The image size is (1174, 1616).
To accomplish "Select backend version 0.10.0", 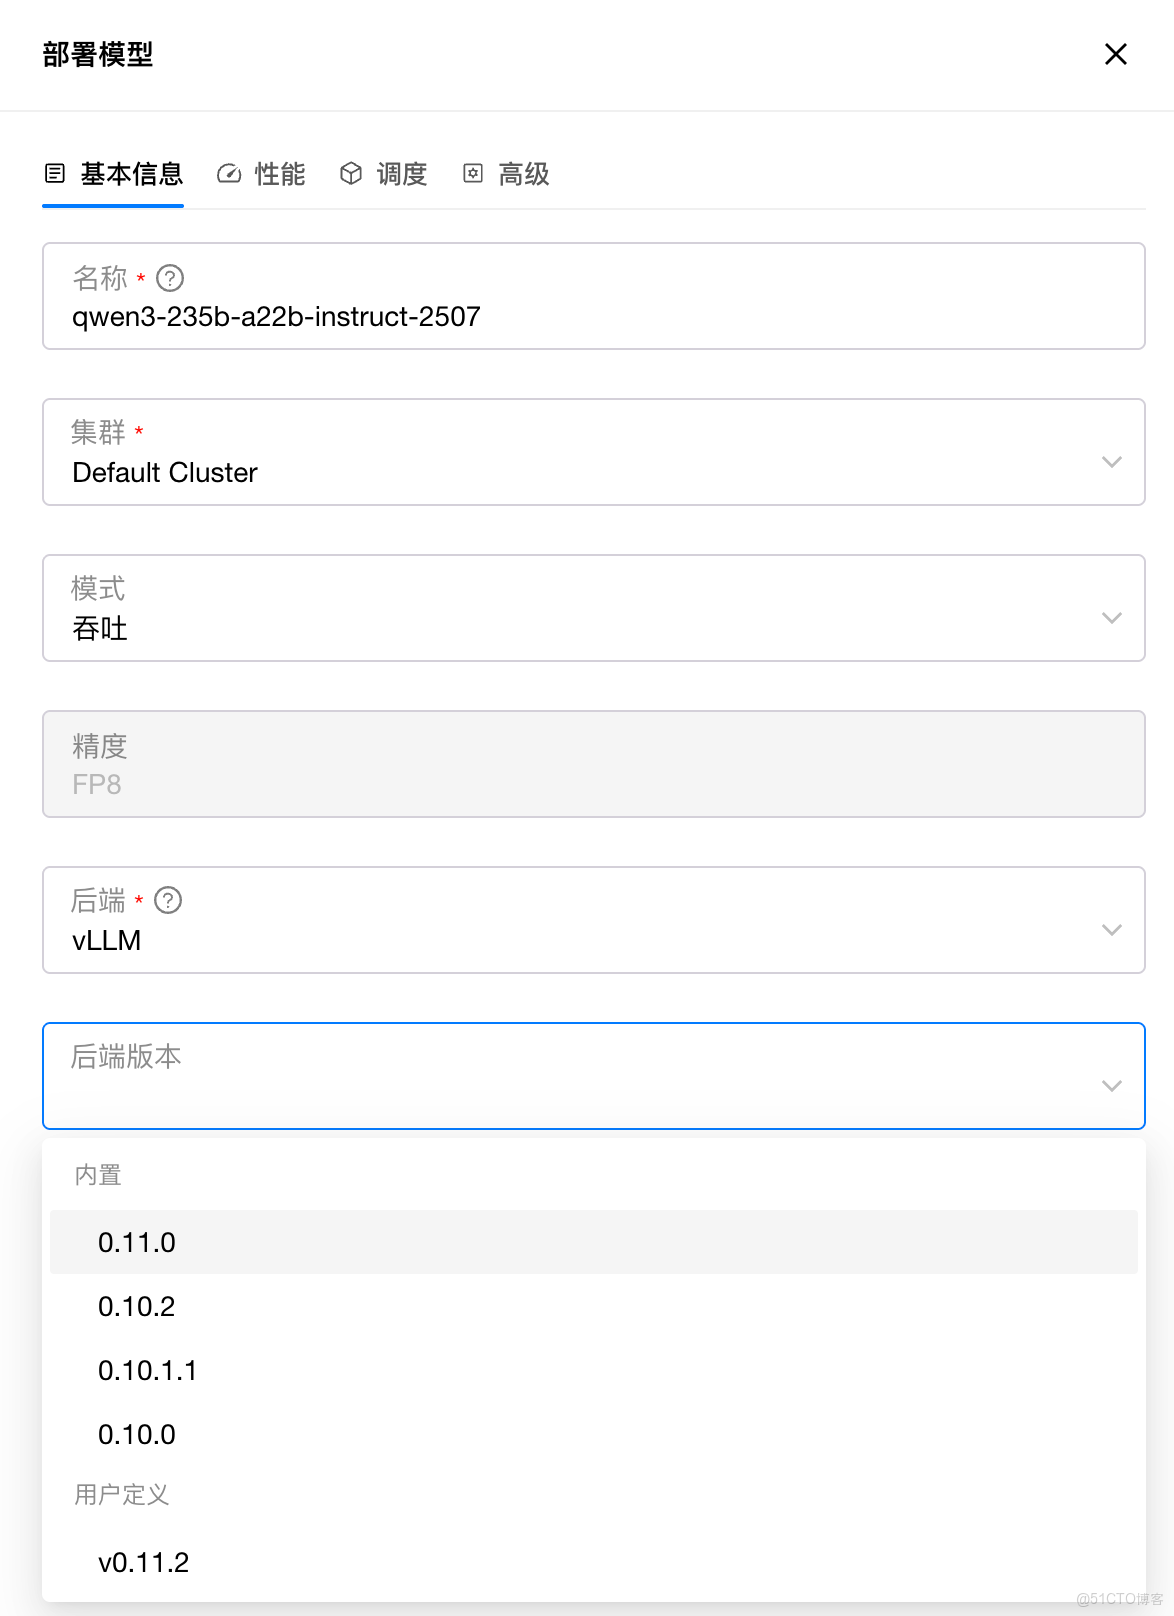I will tap(137, 1434).
